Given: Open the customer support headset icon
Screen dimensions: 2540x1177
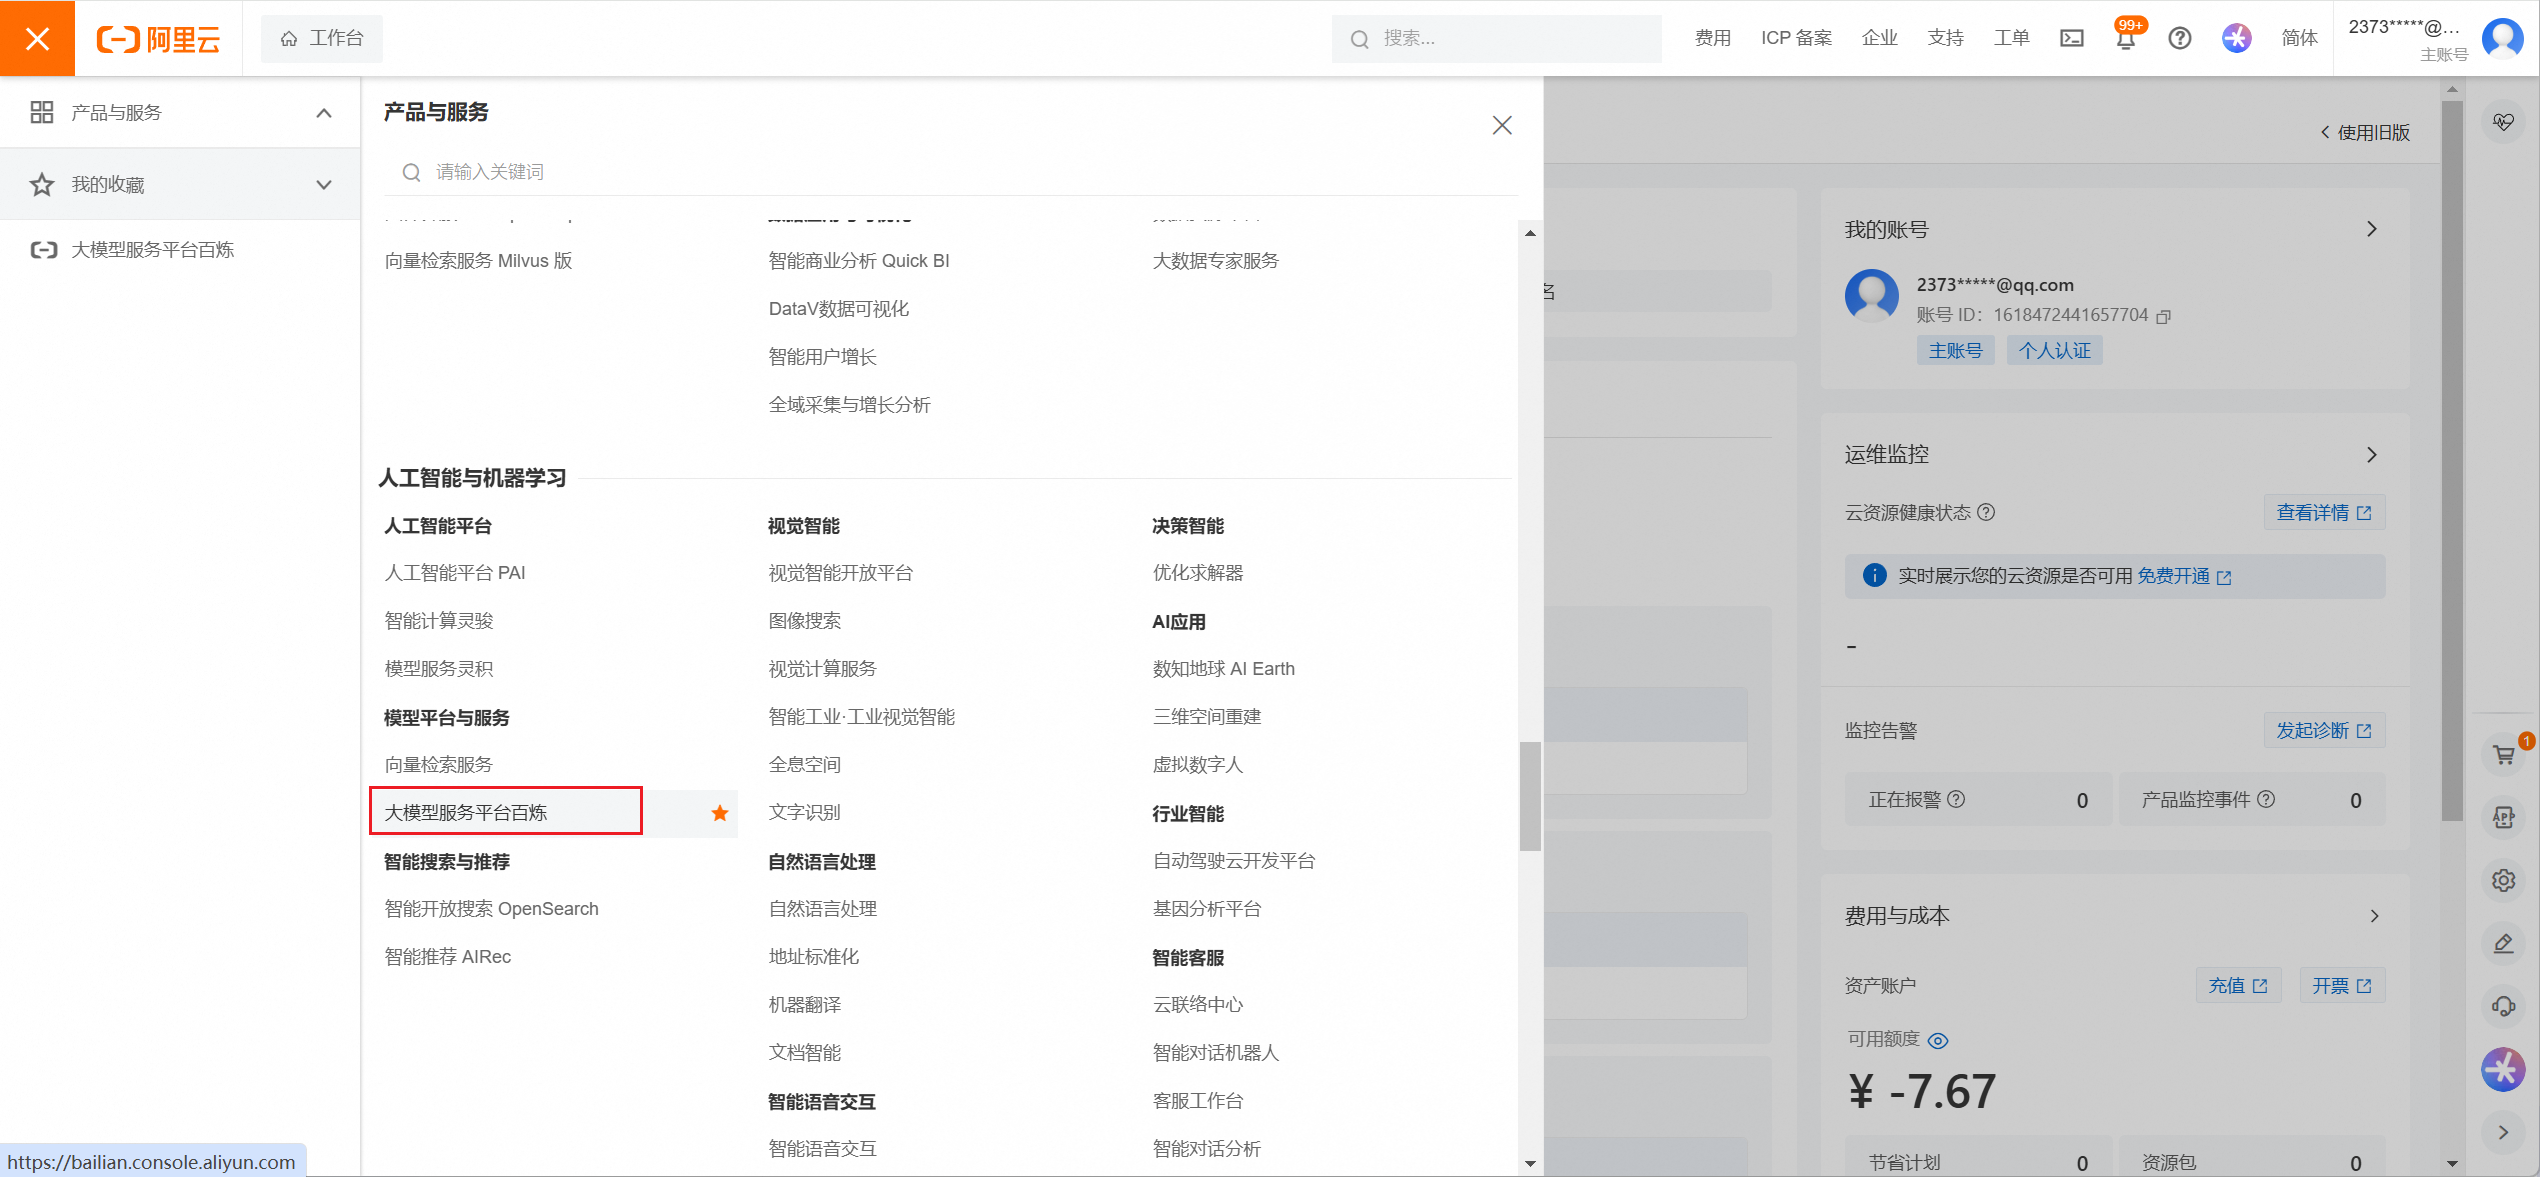Looking at the screenshot, I should pyautogui.click(x=2504, y=1006).
